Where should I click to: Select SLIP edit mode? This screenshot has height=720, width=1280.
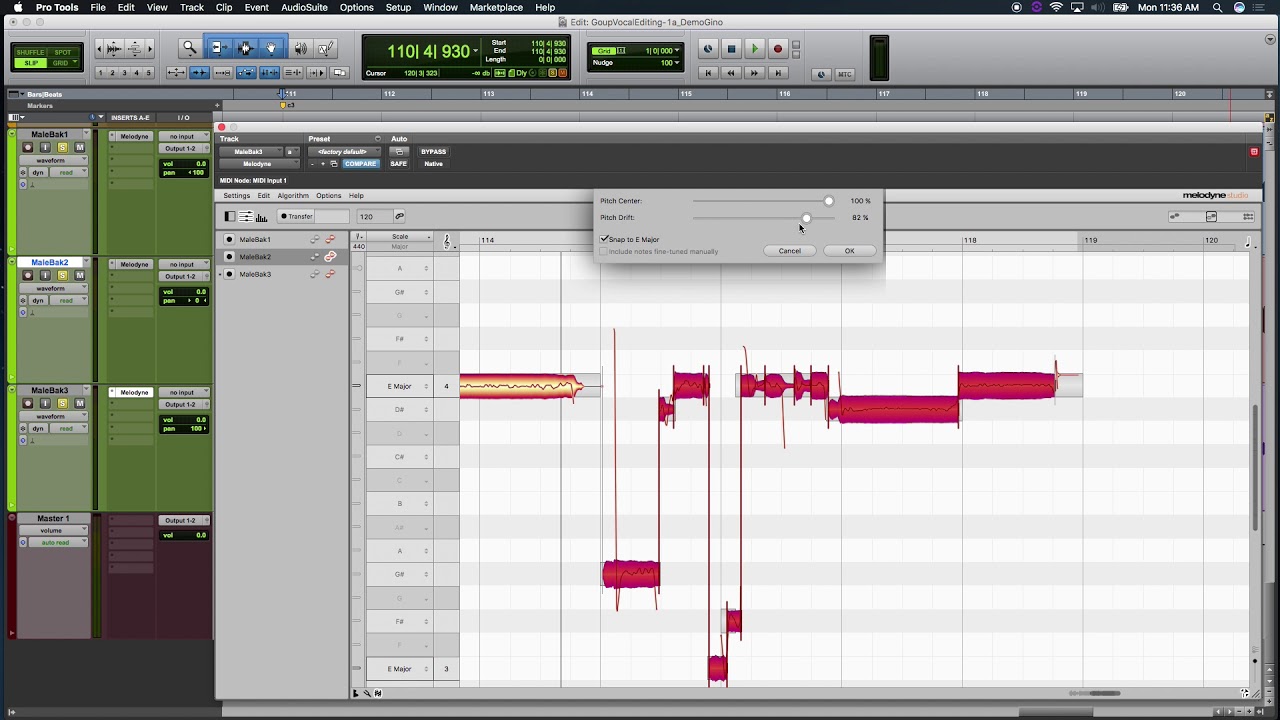[30, 63]
